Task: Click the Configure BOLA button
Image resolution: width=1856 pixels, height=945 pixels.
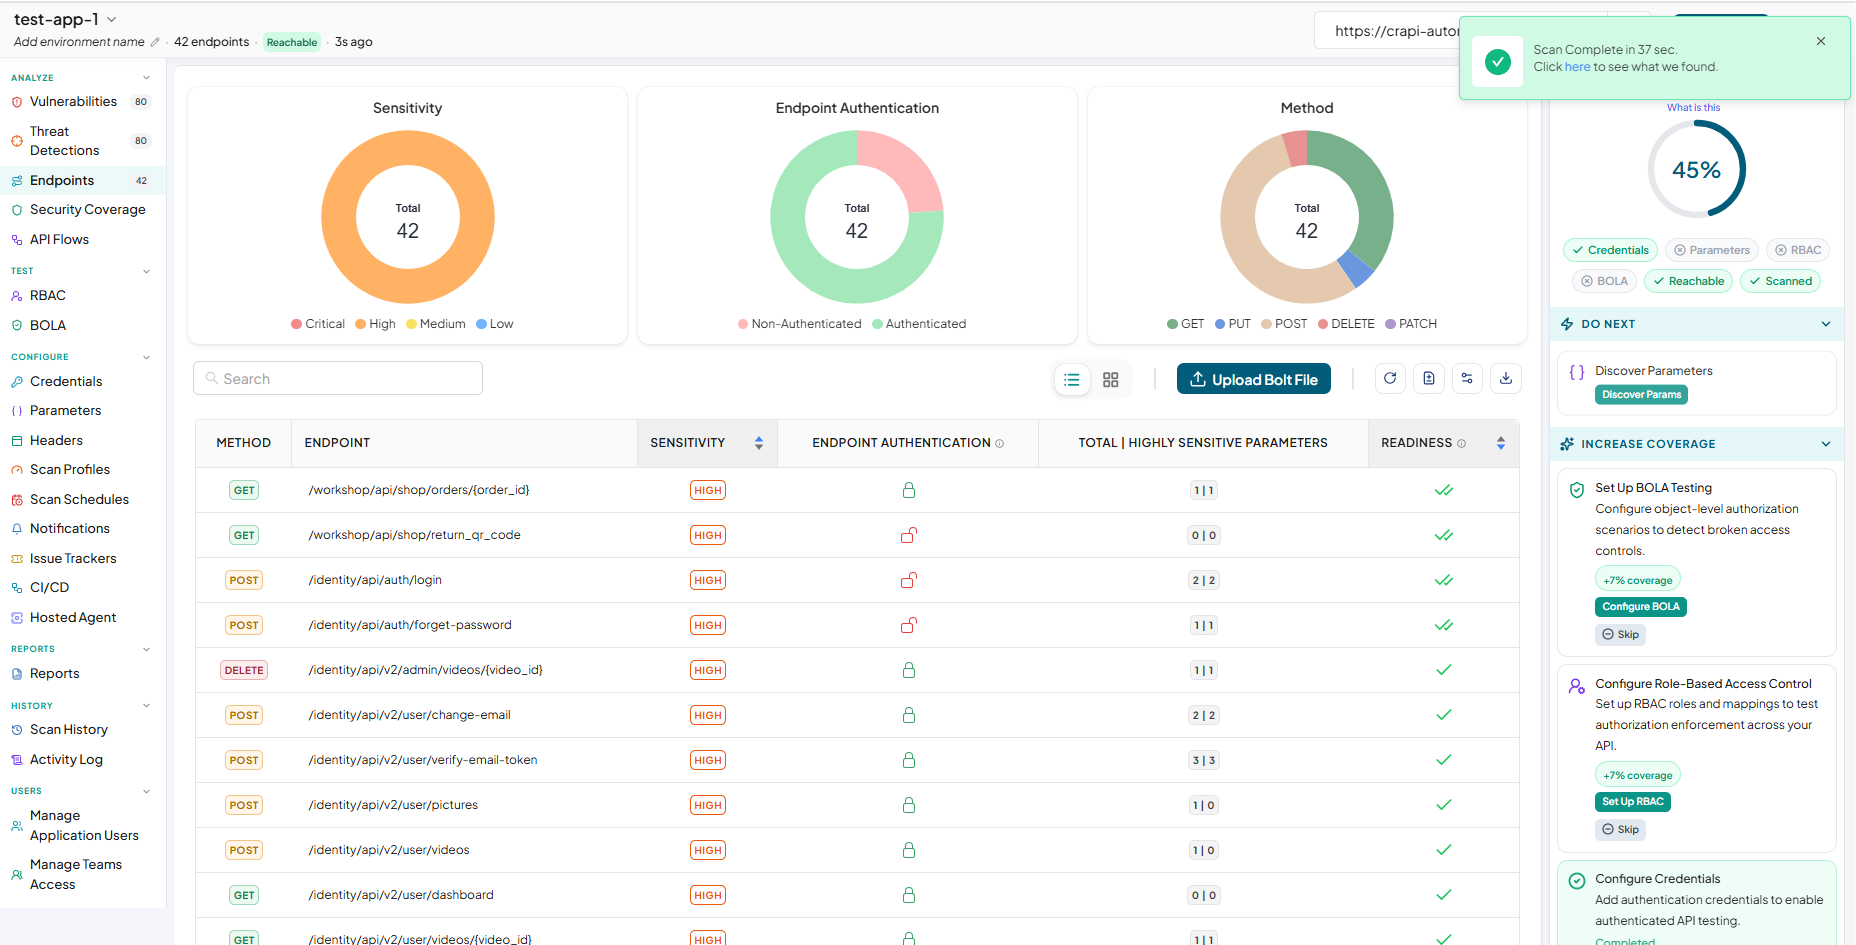Action: coord(1641,607)
